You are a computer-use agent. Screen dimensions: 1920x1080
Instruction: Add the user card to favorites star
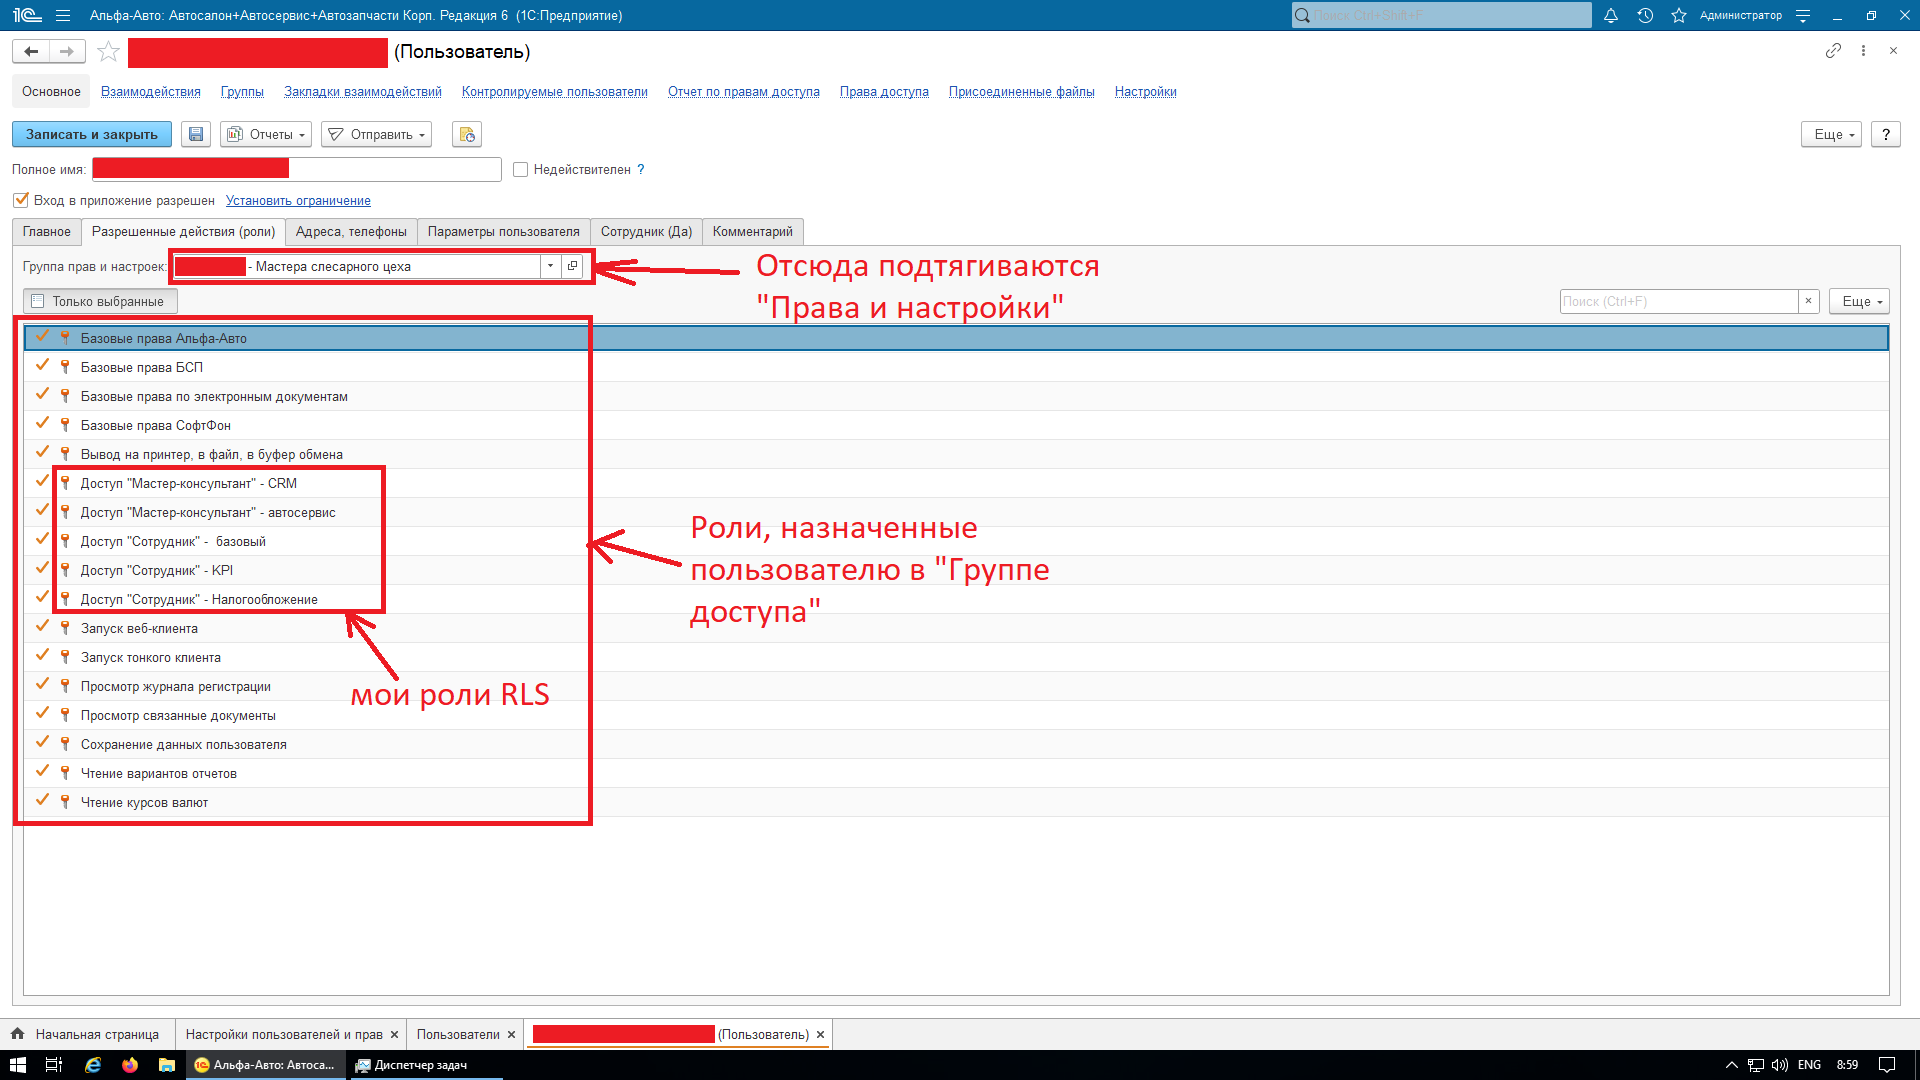(108, 51)
